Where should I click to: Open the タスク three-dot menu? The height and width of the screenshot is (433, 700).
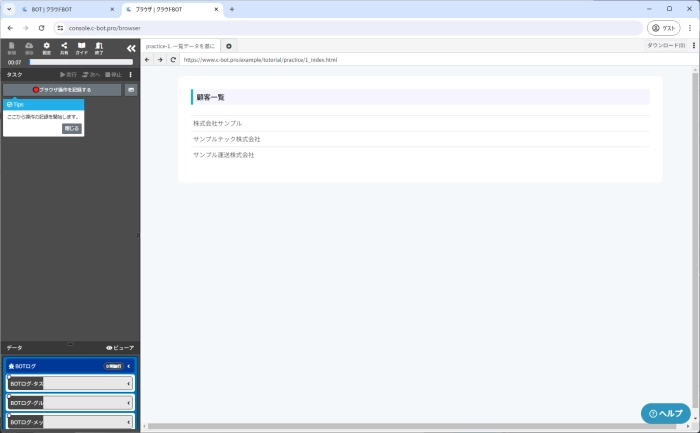[131, 74]
